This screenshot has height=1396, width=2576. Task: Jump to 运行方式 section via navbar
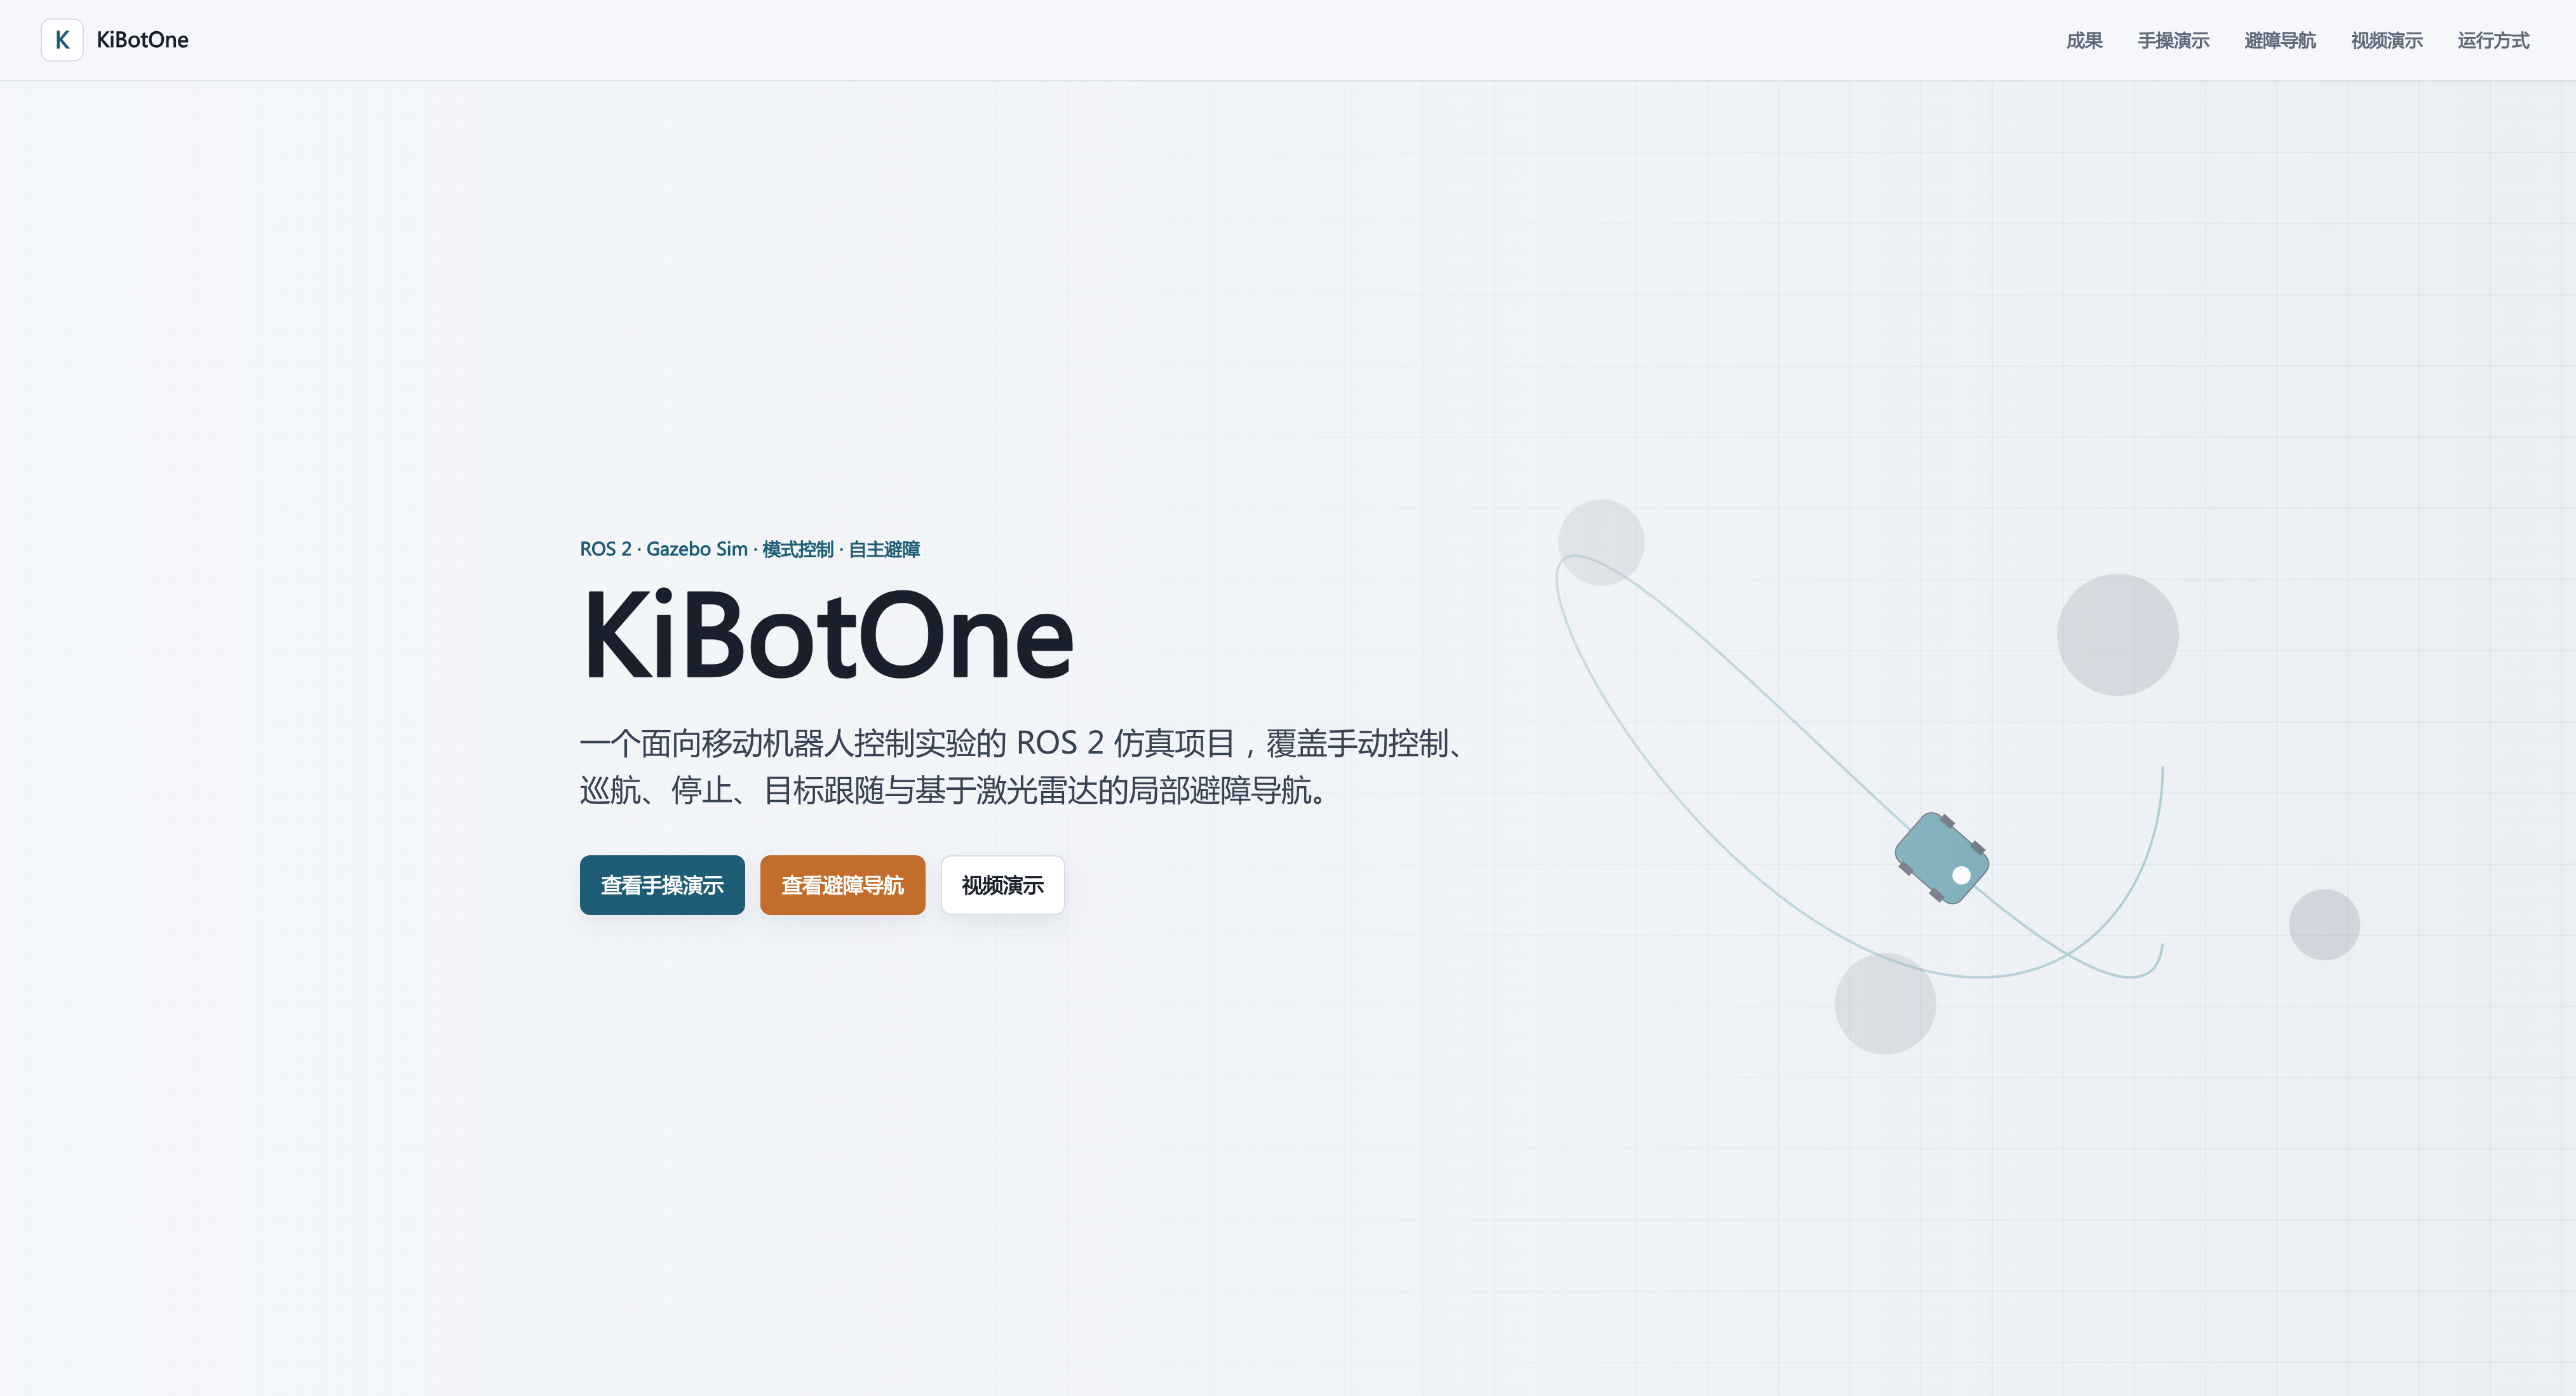pyautogui.click(x=2493, y=40)
